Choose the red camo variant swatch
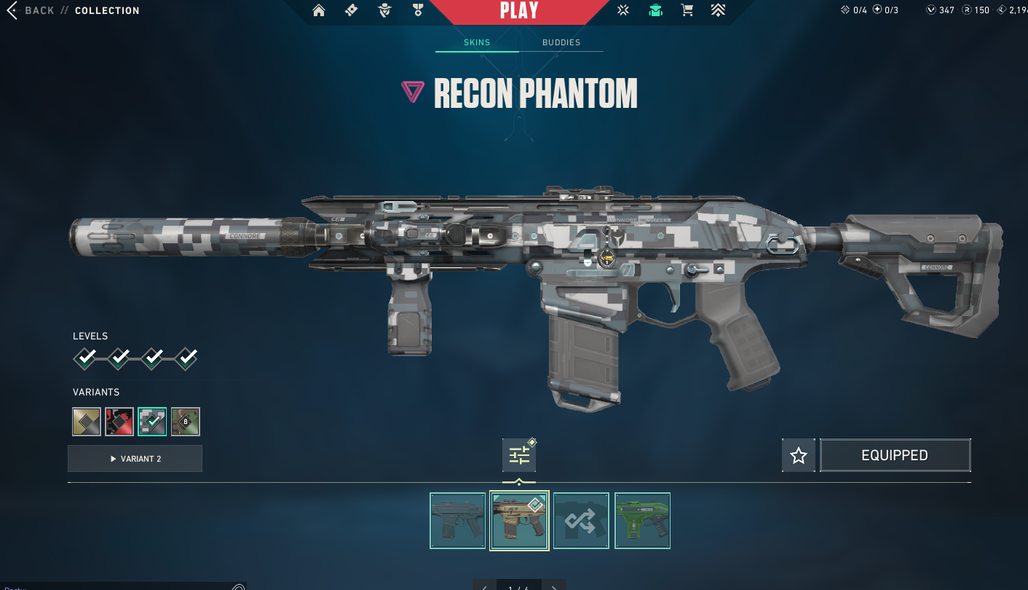Screen dimensions: 1028x590 point(119,422)
